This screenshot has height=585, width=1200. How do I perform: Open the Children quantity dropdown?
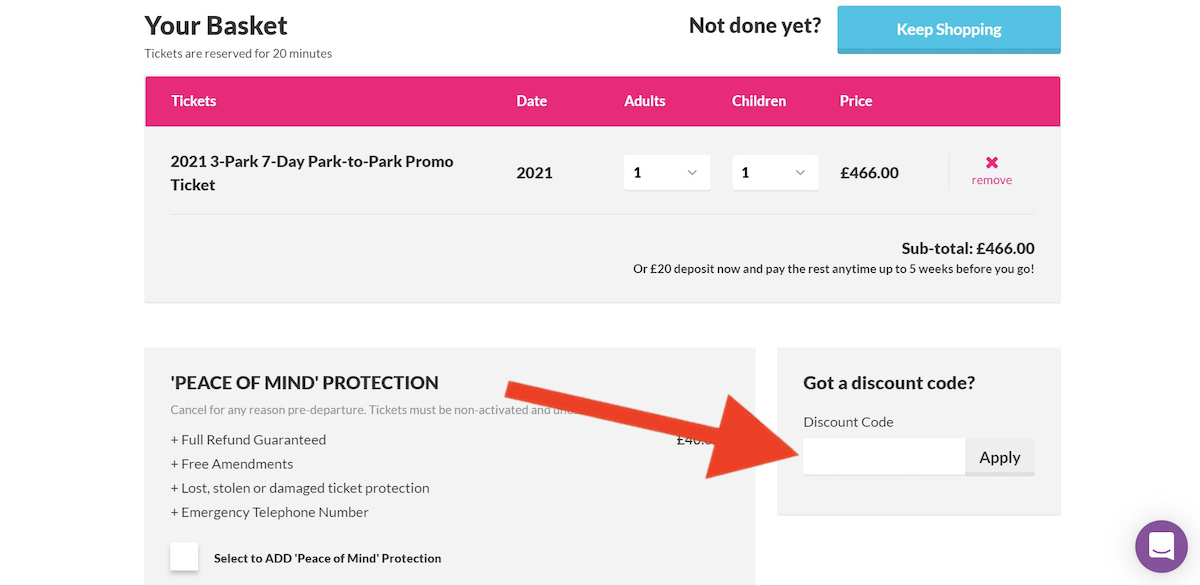(775, 172)
